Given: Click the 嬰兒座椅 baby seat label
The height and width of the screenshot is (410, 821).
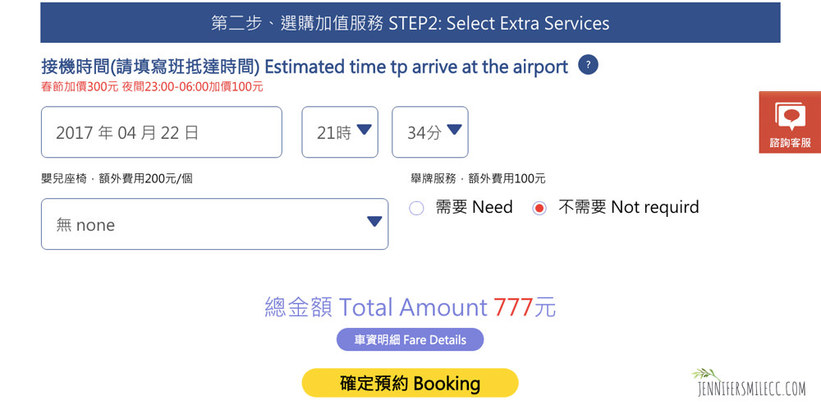Looking at the screenshot, I should (116, 178).
